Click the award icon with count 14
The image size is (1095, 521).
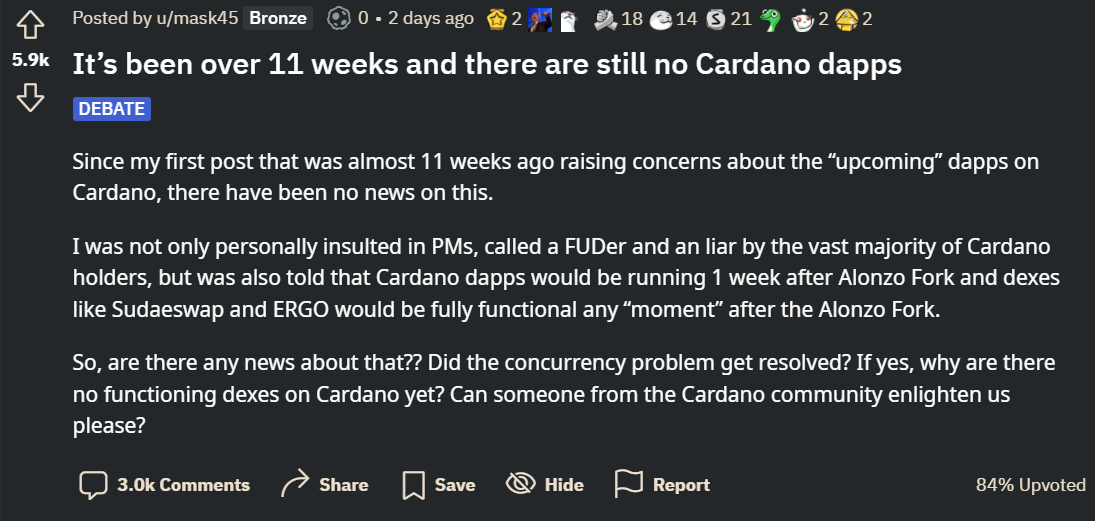660,18
